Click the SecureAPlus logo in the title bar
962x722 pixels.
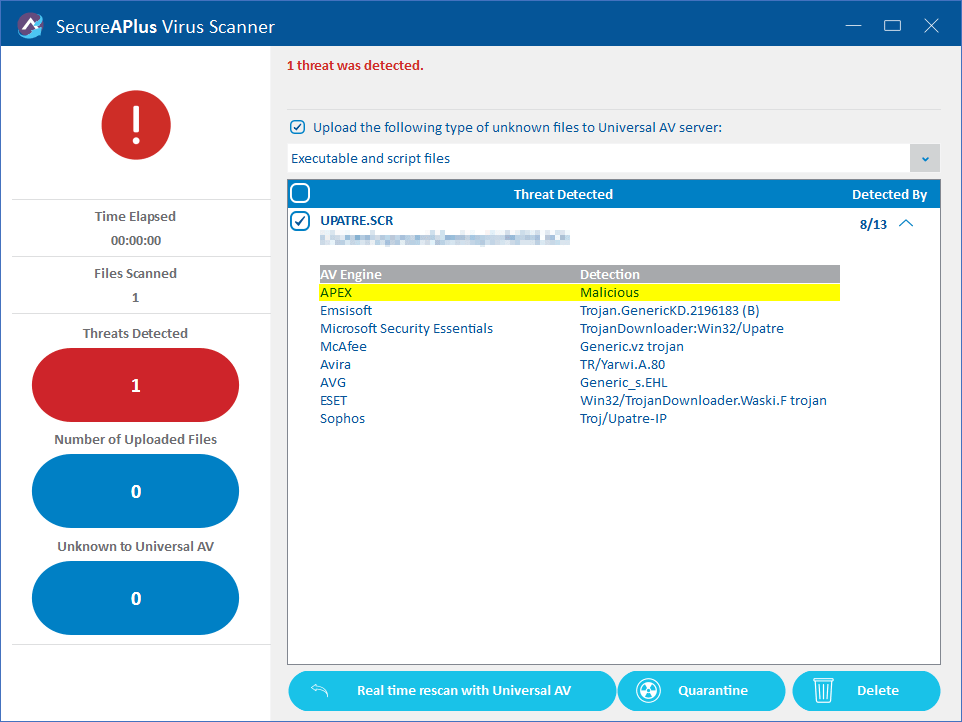tap(29, 24)
